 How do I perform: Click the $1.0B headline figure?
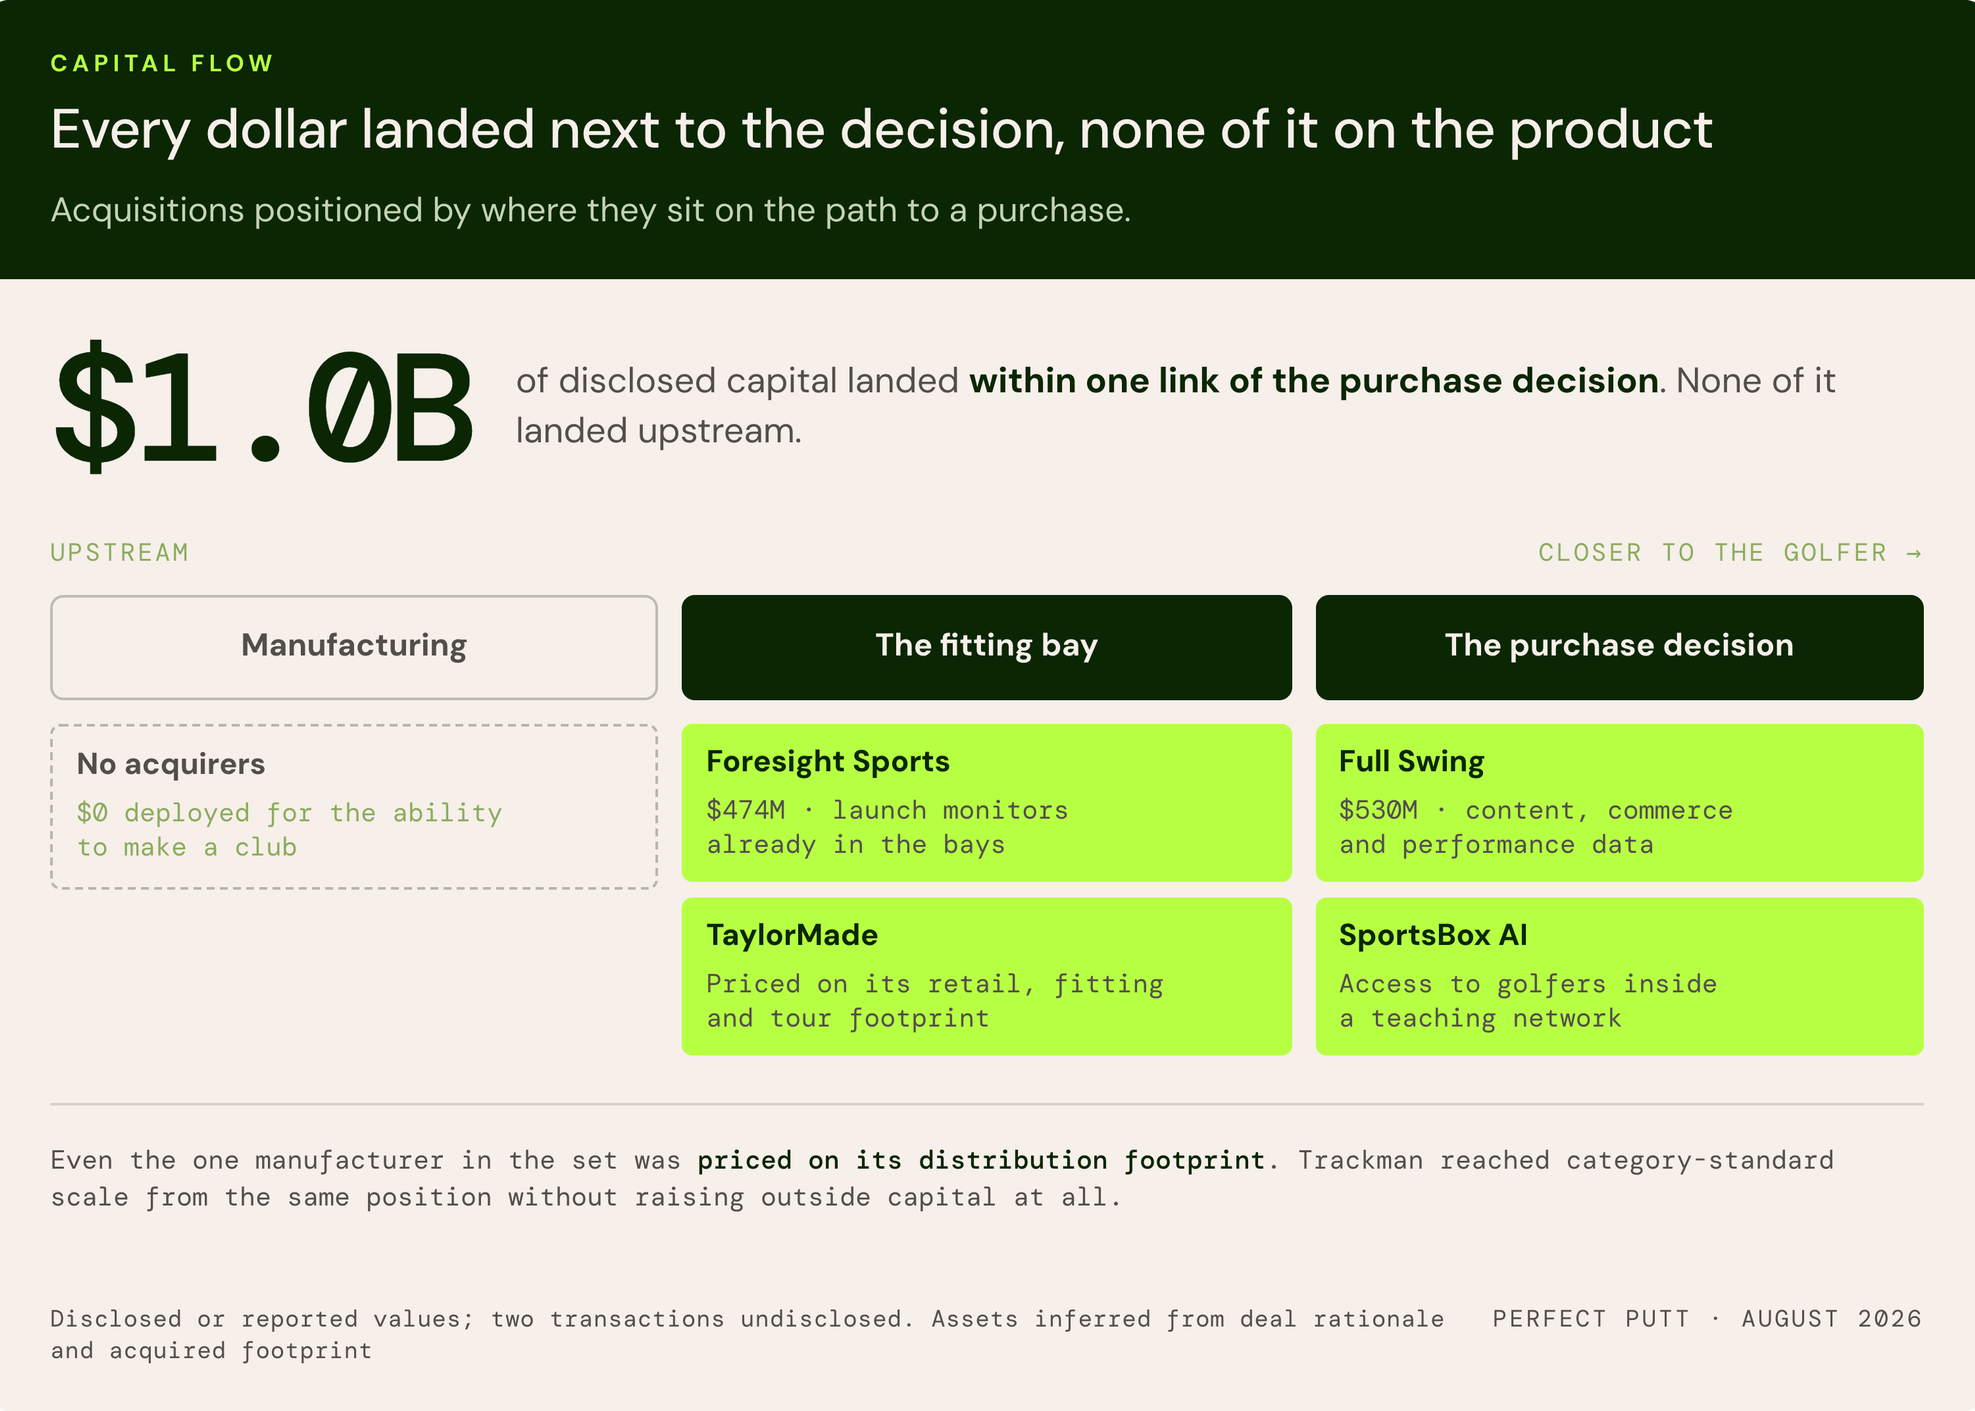[262, 407]
